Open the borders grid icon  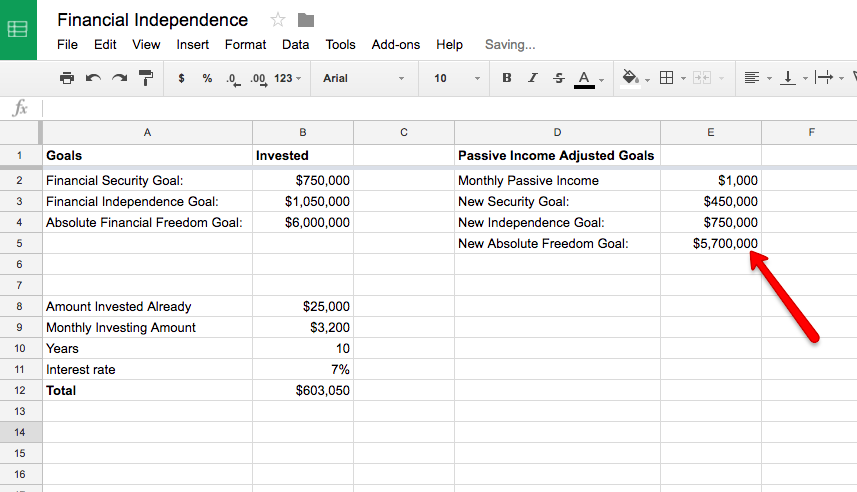pos(666,78)
